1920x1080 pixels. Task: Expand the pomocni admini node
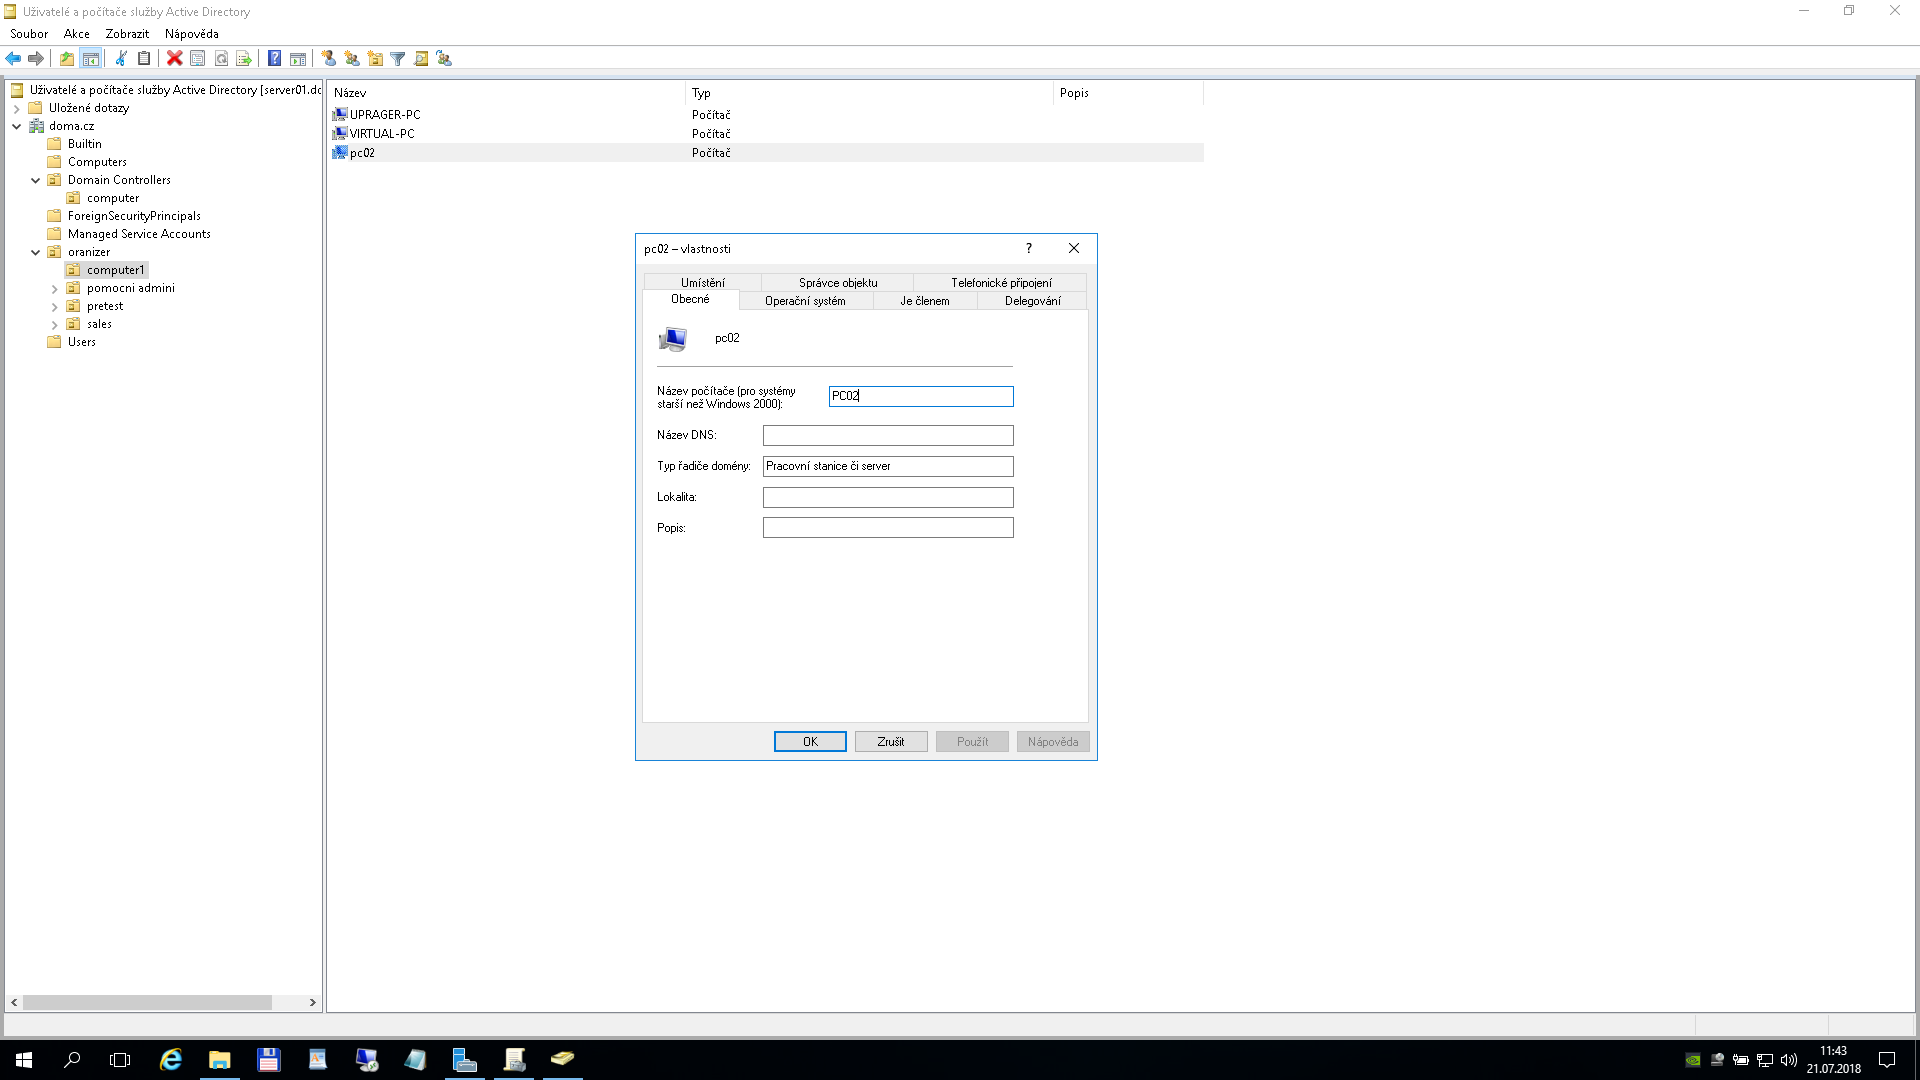click(55, 289)
